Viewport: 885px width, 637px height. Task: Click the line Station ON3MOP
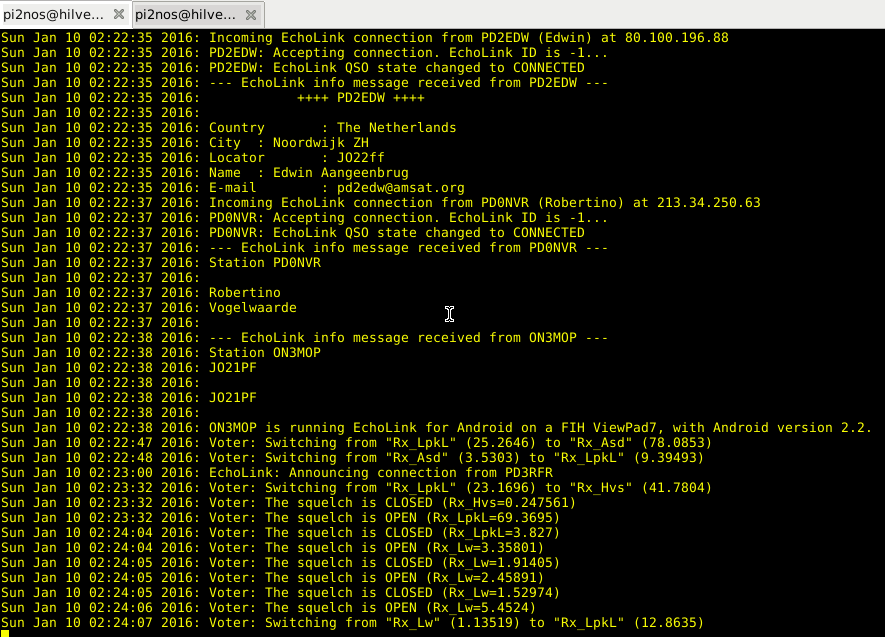[x=265, y=353]
